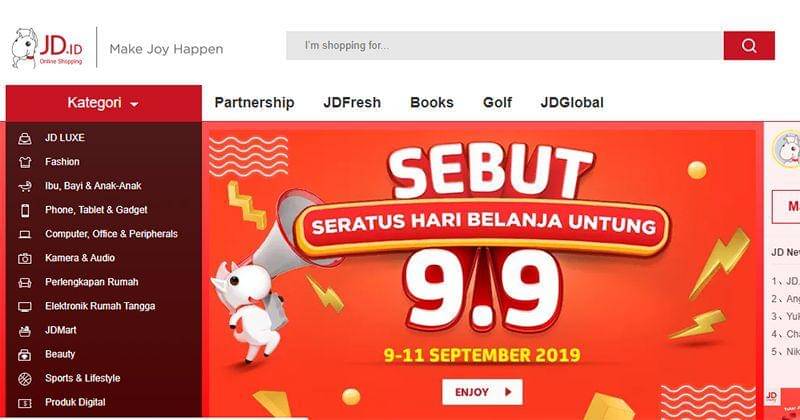
Task: Click the ENJOY button on banner
Action: point(482,392)
